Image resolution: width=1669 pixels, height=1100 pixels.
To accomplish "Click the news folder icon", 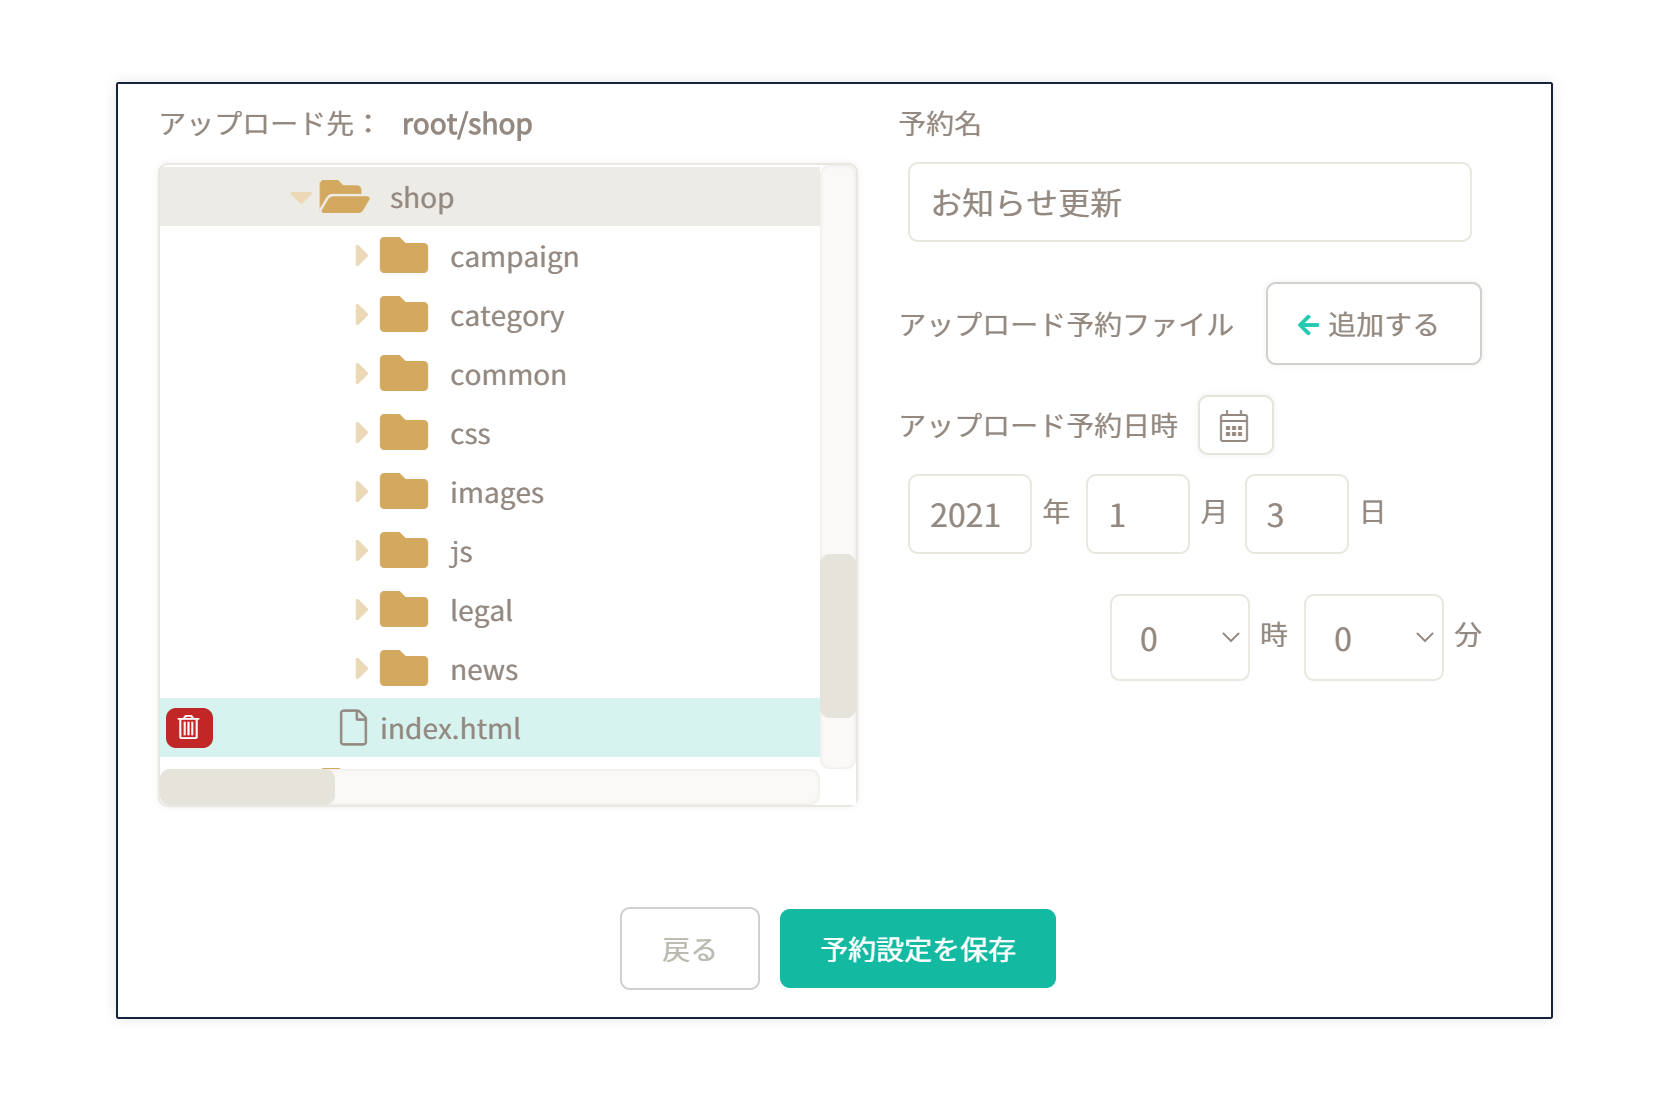I will coord(404,669).
